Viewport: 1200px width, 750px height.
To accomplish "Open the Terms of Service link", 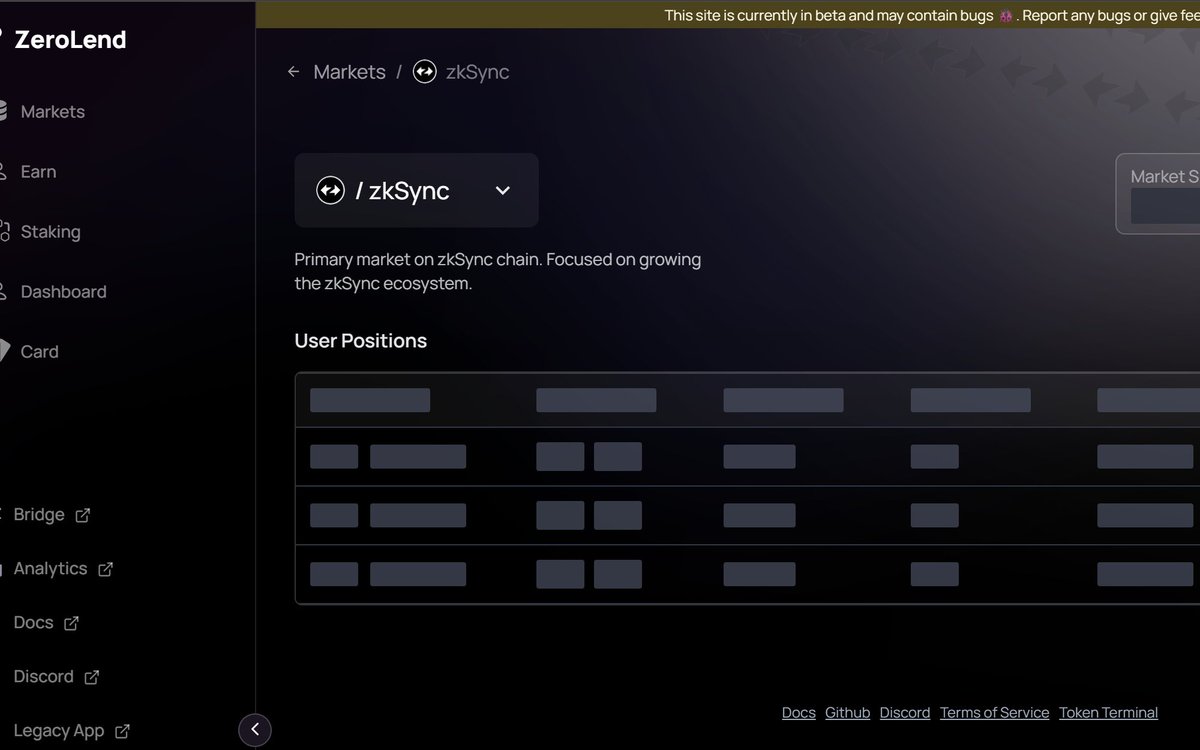I will (x=995, y=713).
